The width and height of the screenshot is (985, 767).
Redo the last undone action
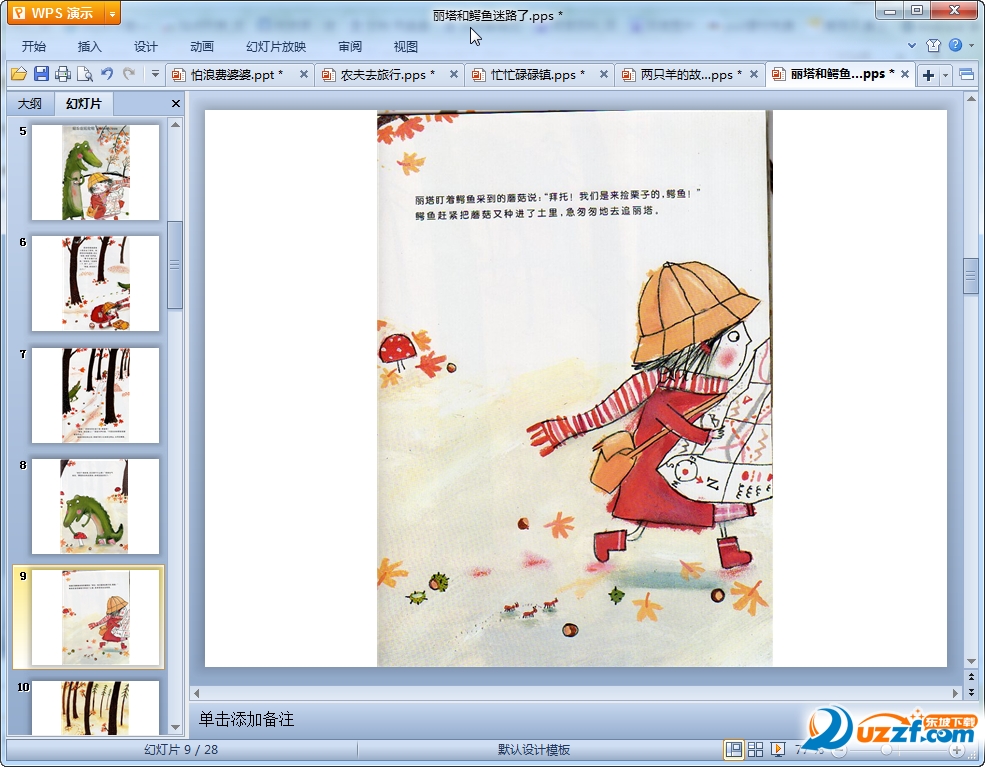[129, 74]
